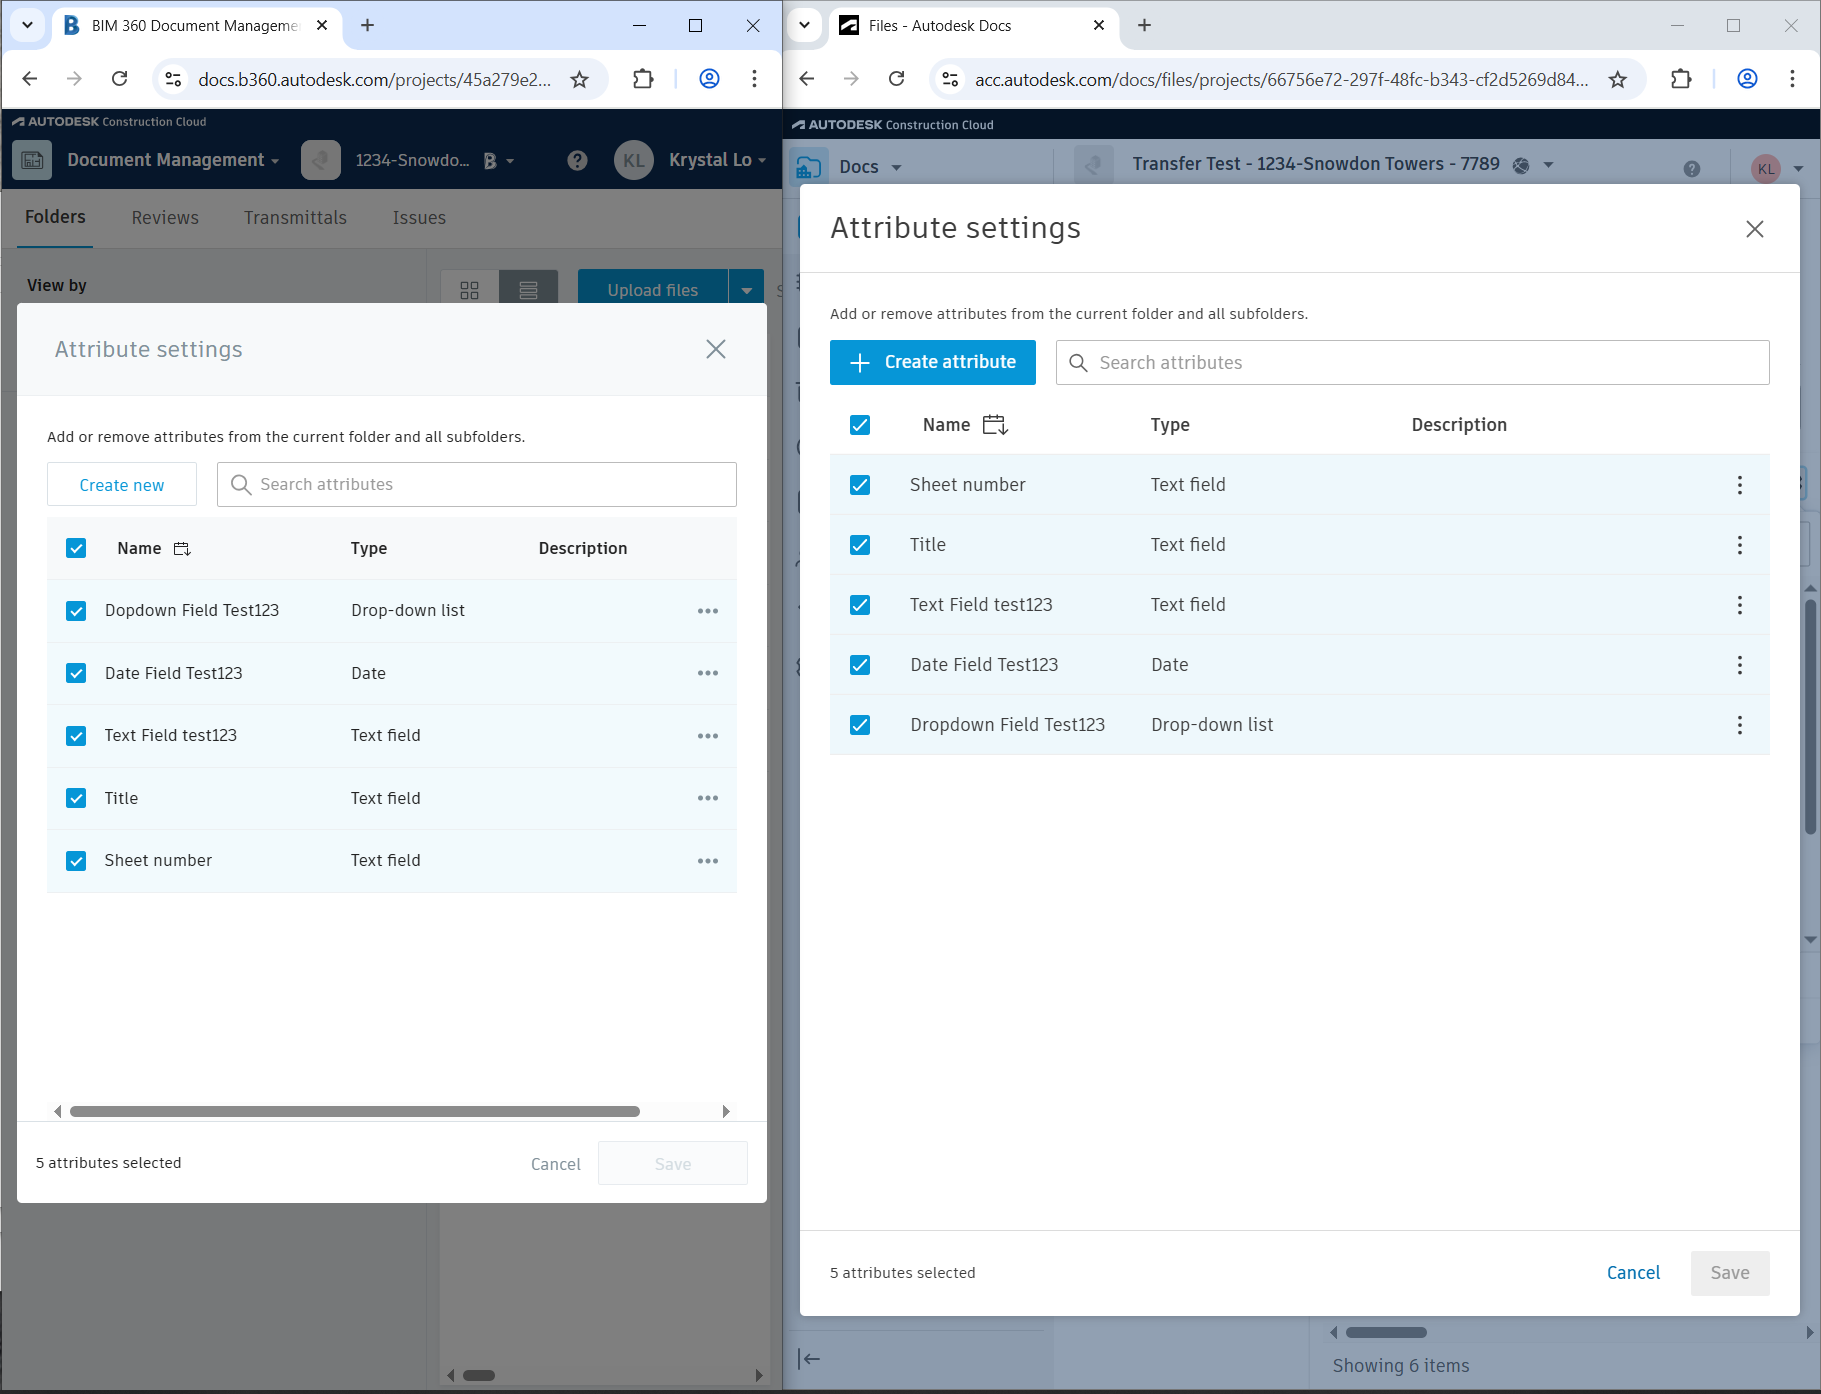Bookmark the Autodesk Docs page with star icon
Image resolution: width=1821 pixels, height=1394 pixels.
pos(1618,79)
